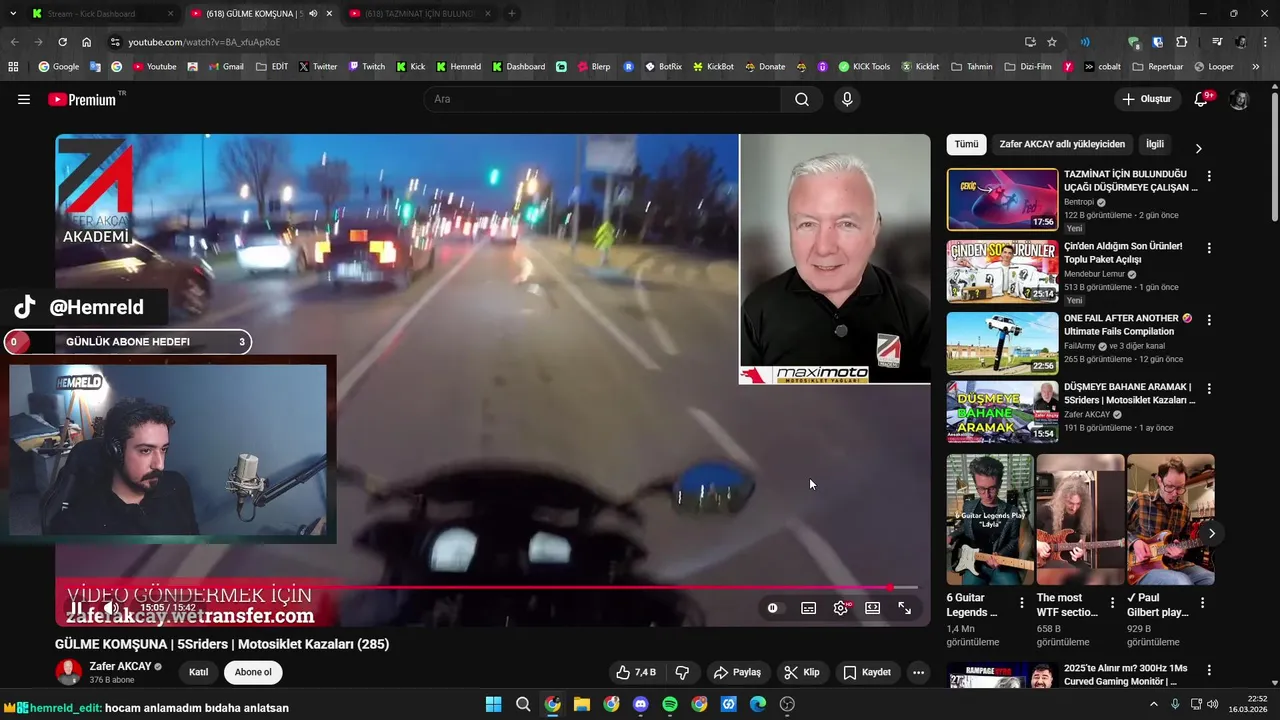Start voice search with microphone icon
This screenshot has width=1280, height=720.
tap(847, 99)
